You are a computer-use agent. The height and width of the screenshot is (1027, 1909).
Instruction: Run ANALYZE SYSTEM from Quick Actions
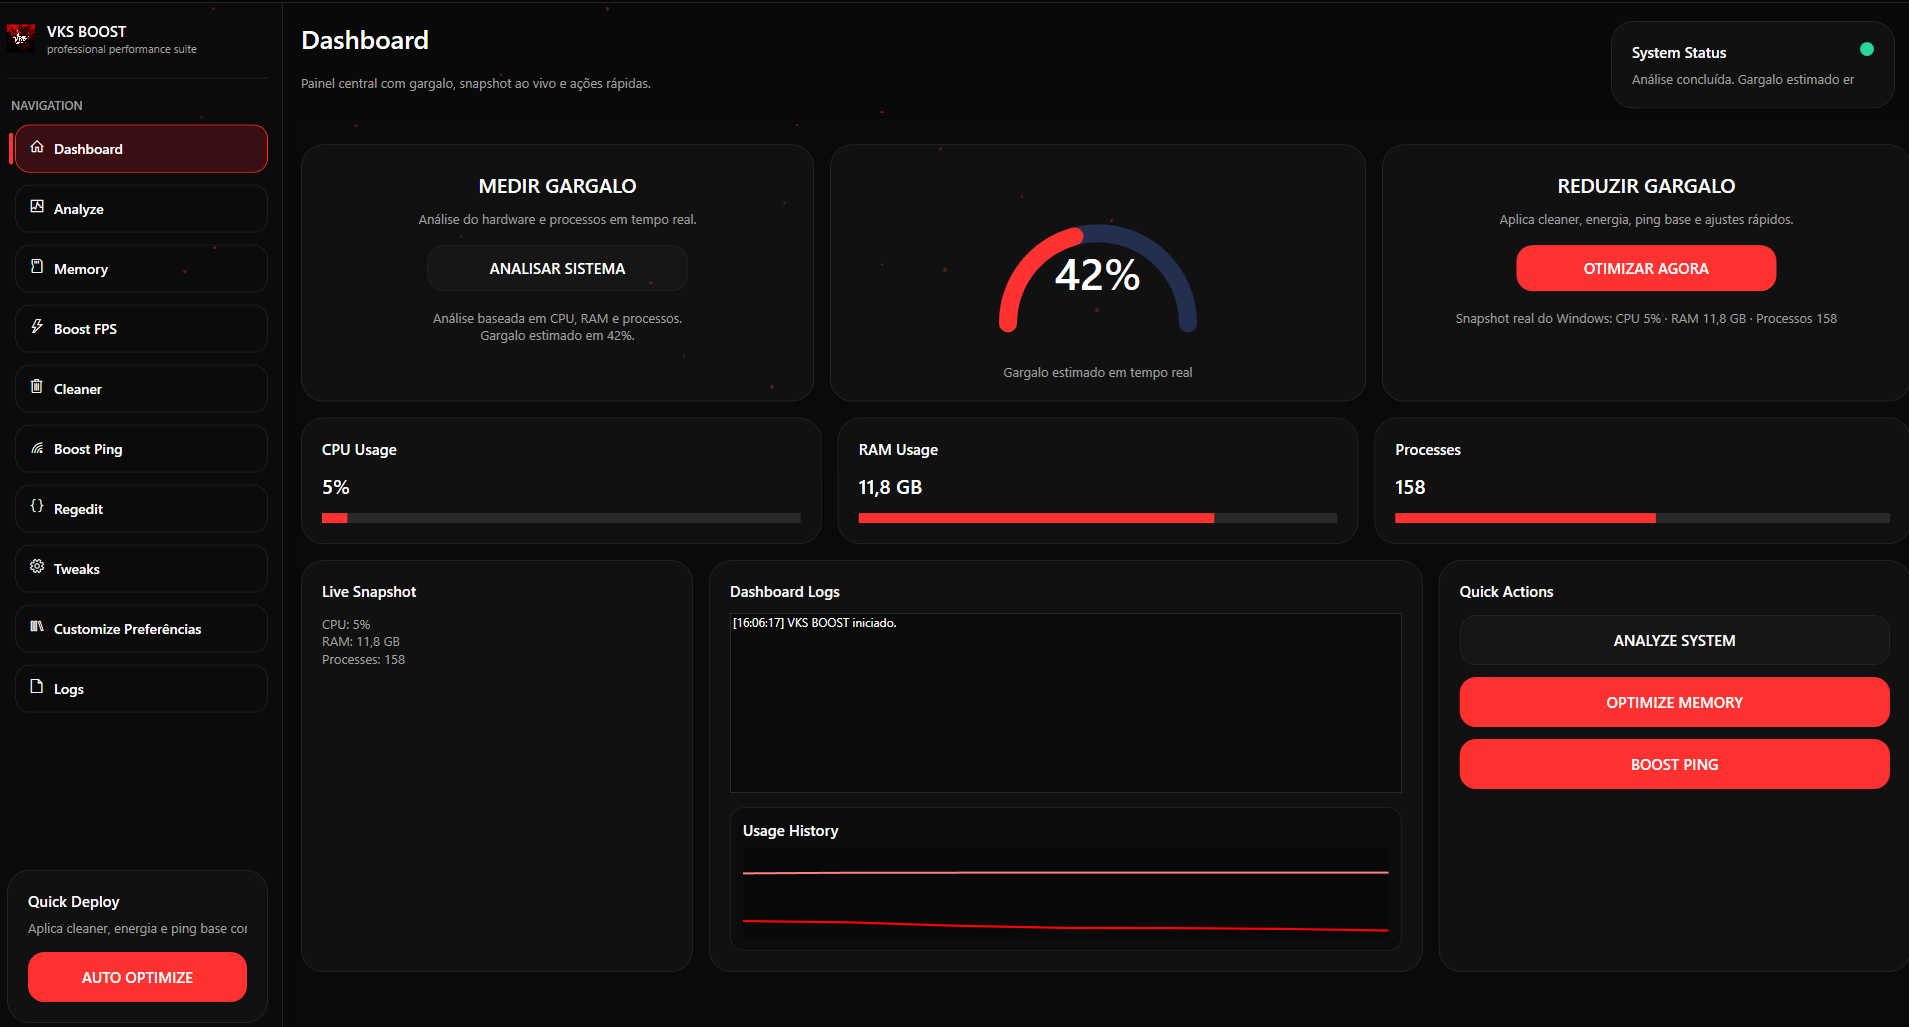pos(1673,641)
